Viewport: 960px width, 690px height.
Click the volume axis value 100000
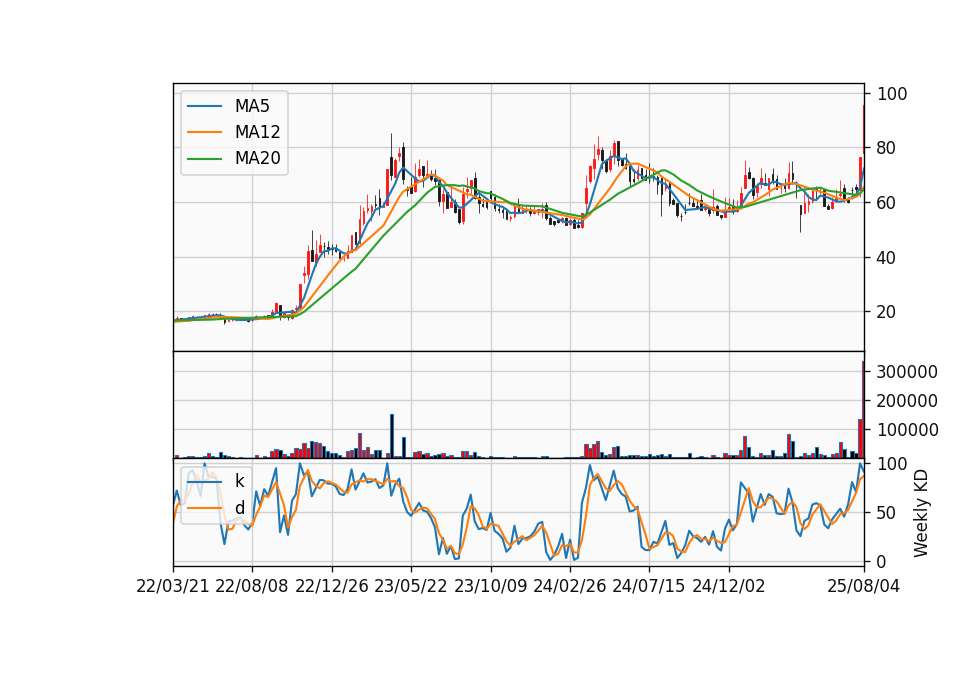tap(907, 430)
